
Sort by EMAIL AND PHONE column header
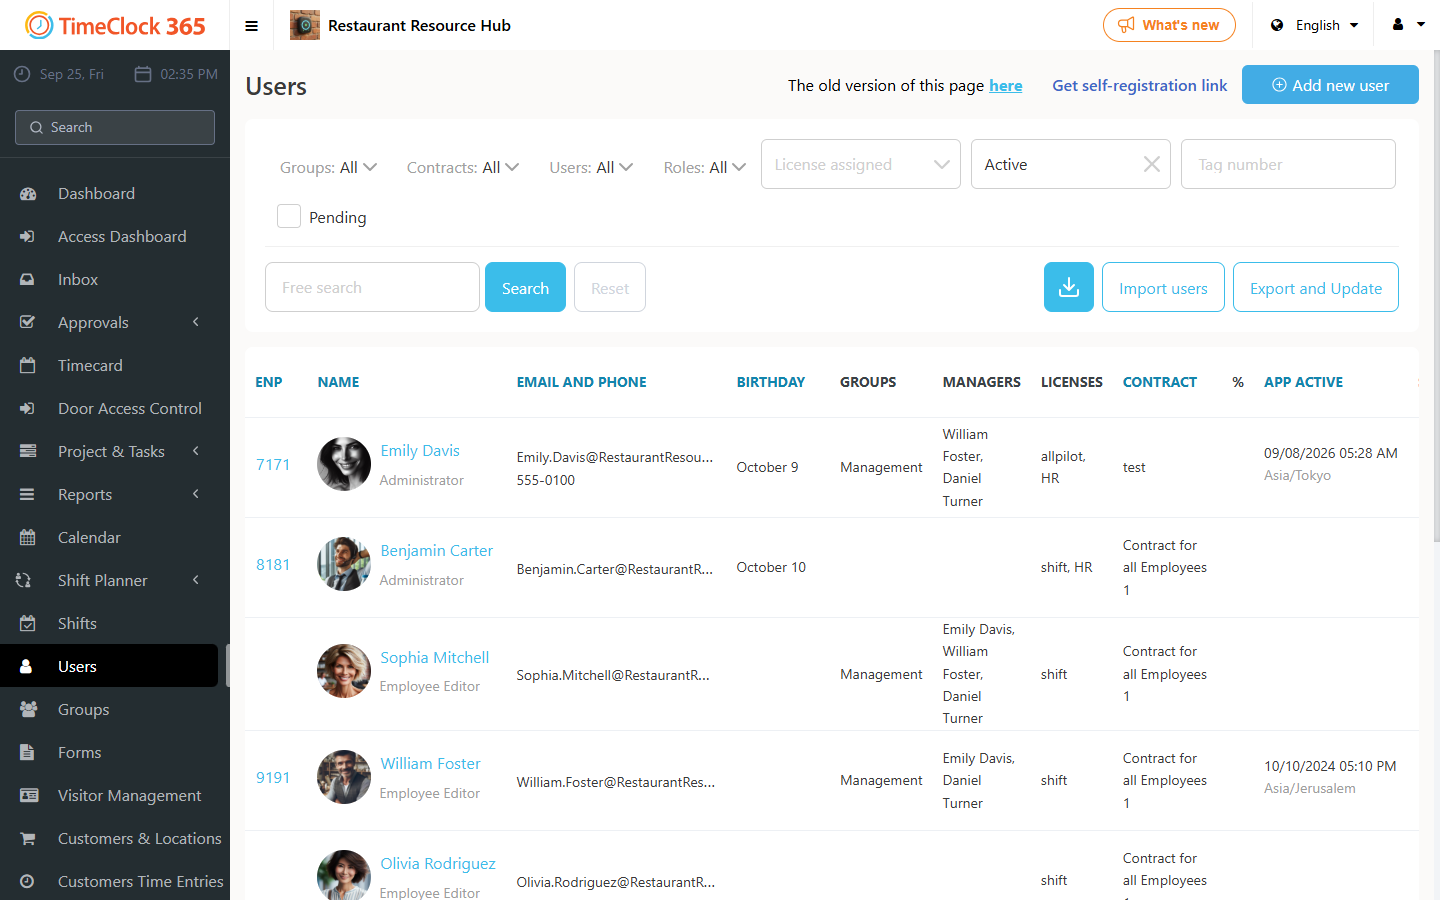(581, 382)
